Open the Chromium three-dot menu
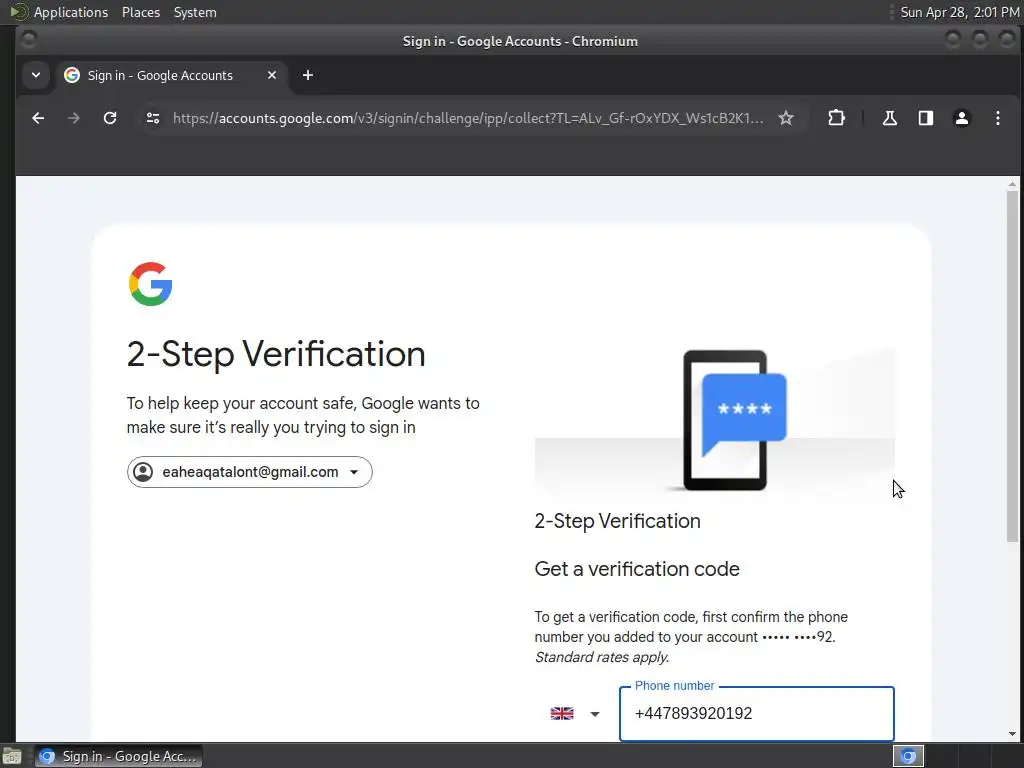Image resolution: width=1024 pixels, height=768 pixels. point(997,118)
